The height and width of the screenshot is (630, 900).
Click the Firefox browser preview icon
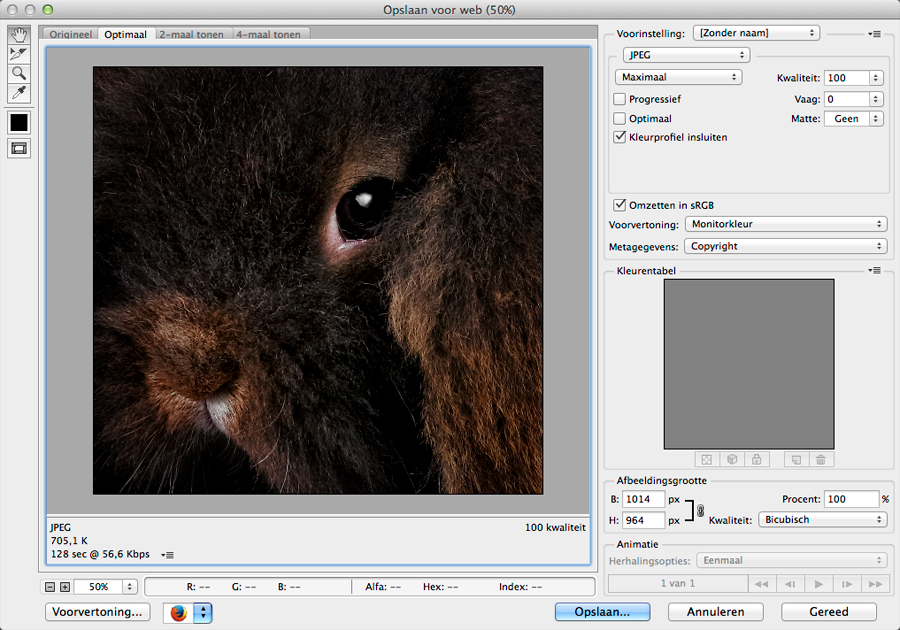(x=178, y=612)
